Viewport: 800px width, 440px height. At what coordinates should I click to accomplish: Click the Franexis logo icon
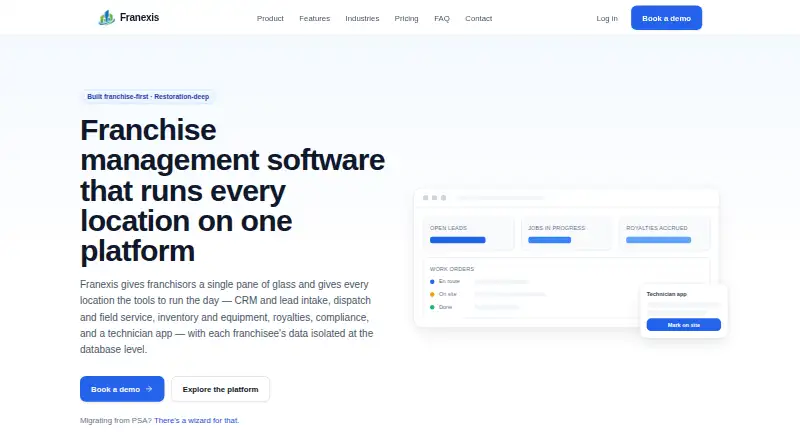(x=106, y=18)
